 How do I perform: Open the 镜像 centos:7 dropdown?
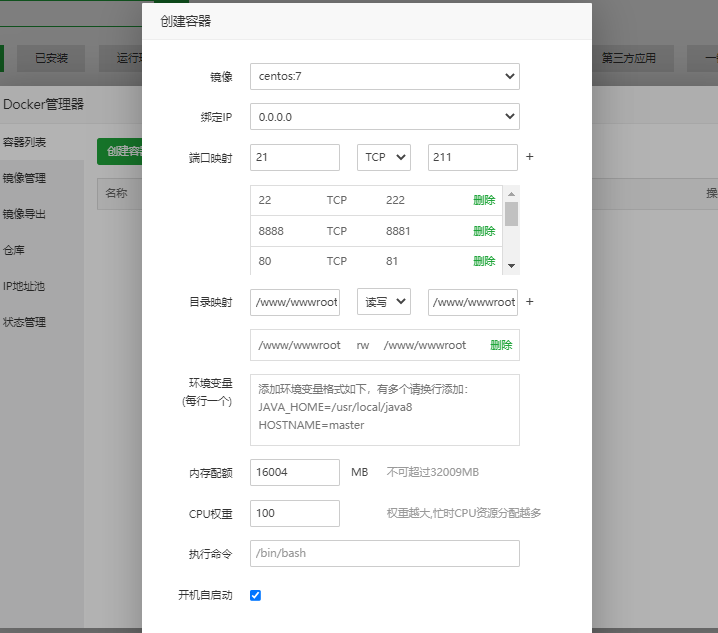(384, 76)
